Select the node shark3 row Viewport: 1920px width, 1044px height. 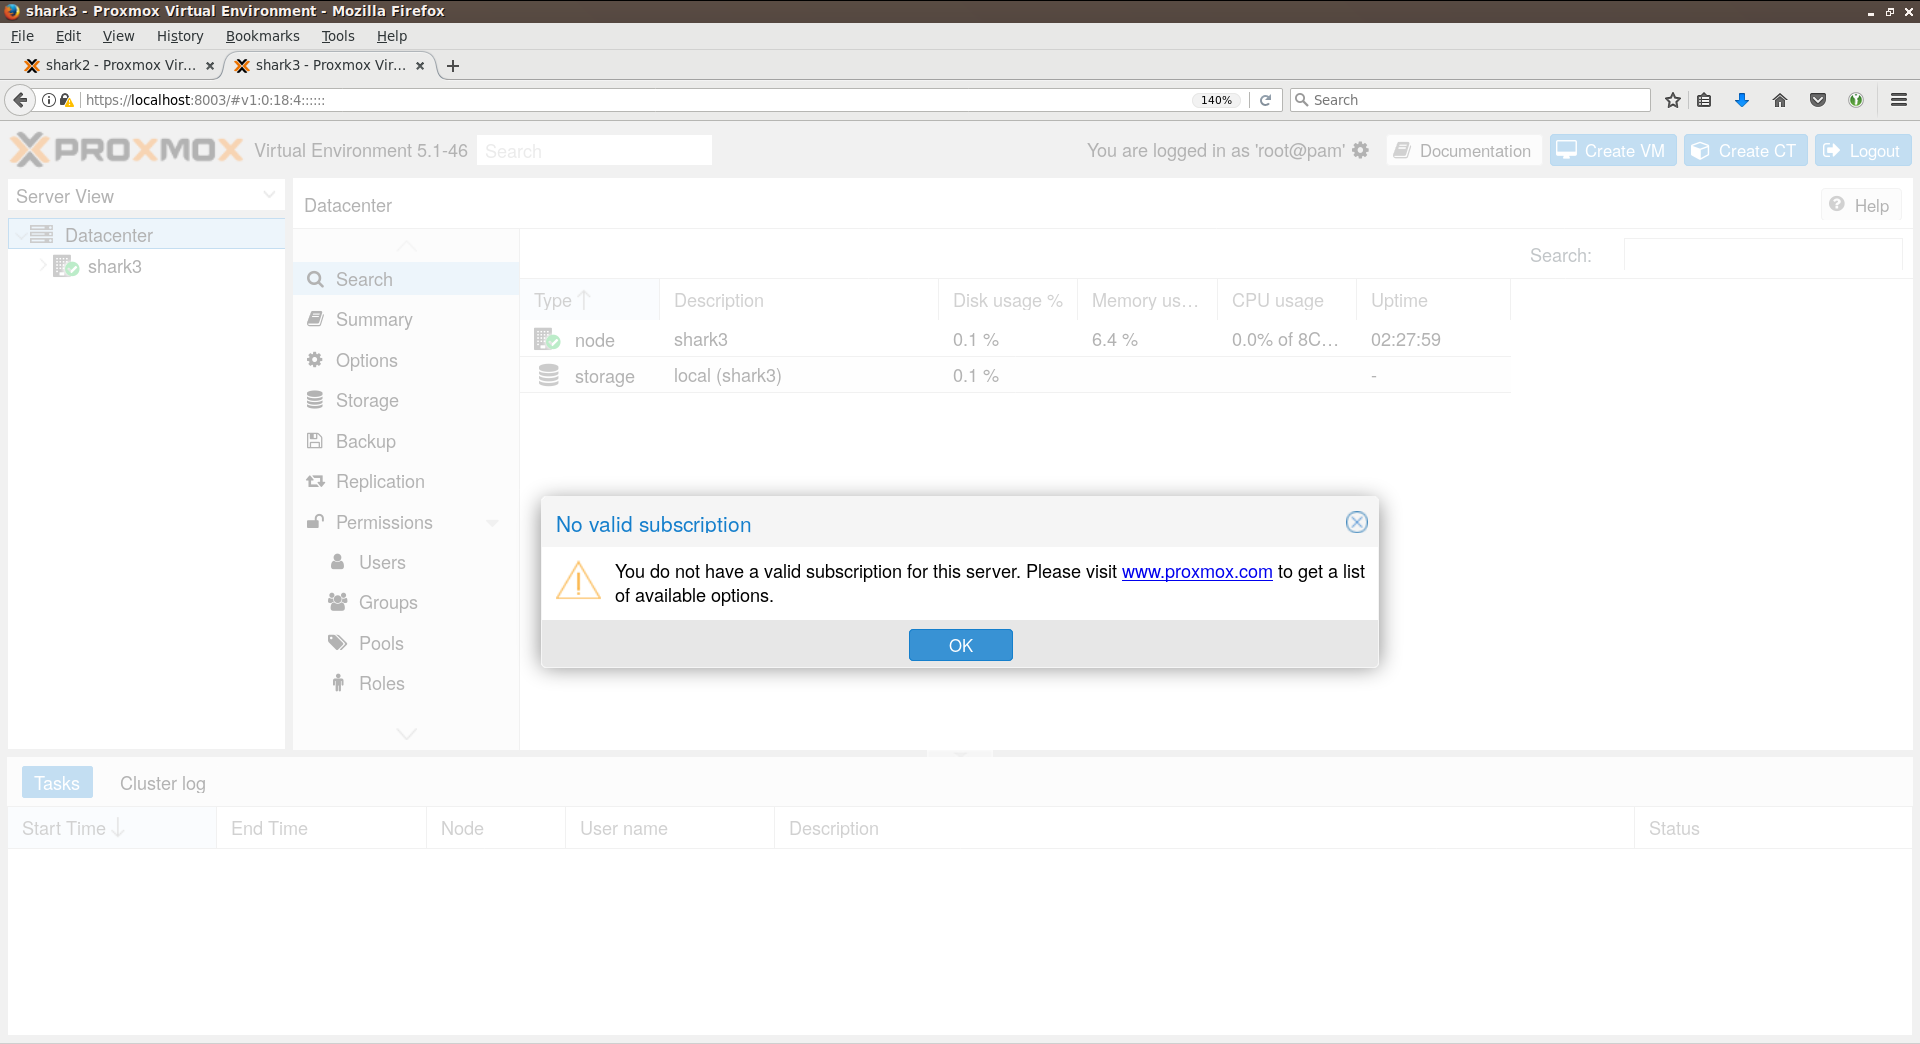click(x=1015, y=339)
